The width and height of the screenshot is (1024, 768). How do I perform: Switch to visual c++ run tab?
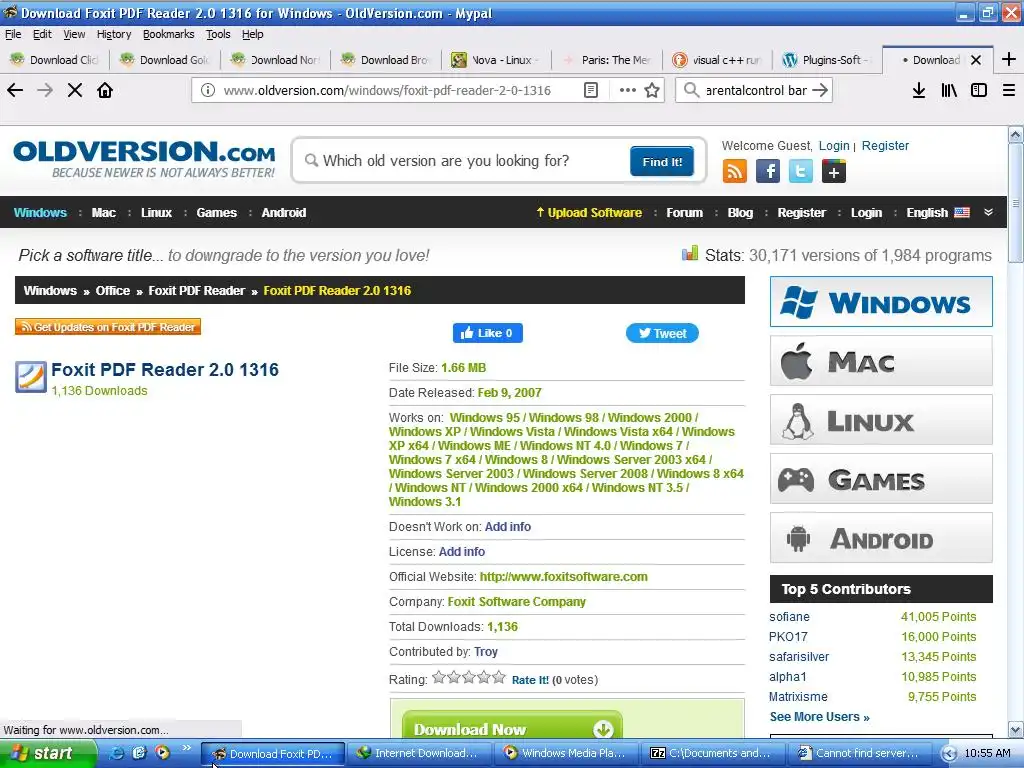click(x=716, y=60)
